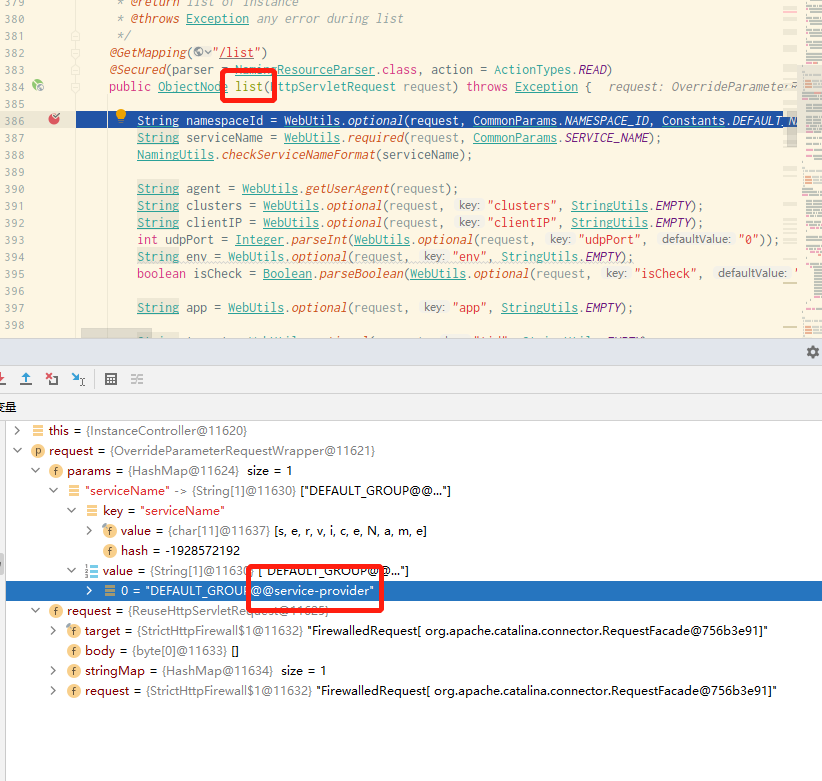Click the yellow lightbulb intention icon
Image resolution: width=822 pixels, height=781 pixels.
click(x=121, y=115)
